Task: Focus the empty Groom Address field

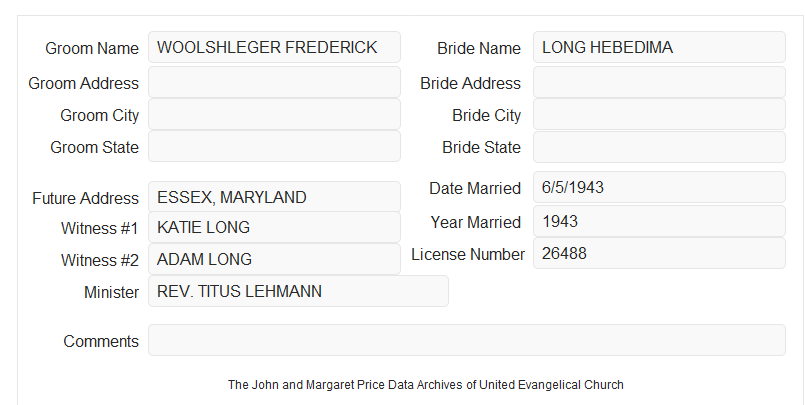Action: pos(274,82)
